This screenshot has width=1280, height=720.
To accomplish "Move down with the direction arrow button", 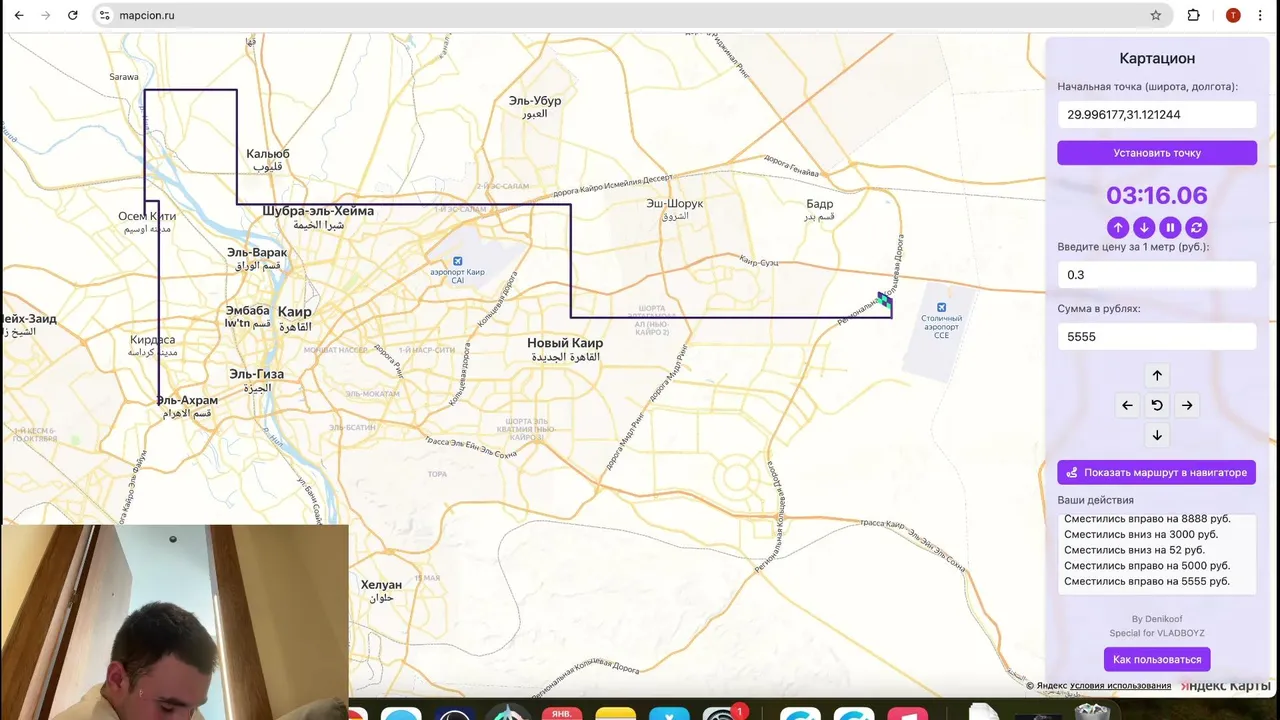I will [x=1157, y=435].
